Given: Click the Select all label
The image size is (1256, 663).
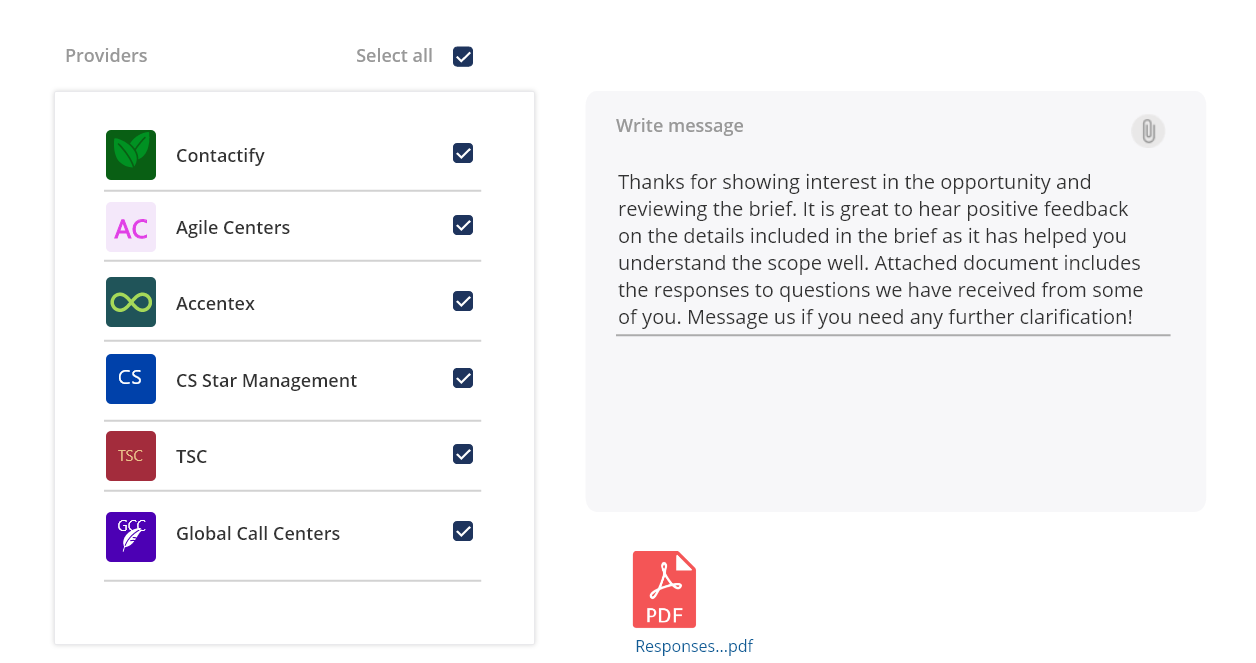Looking at the screenshot, I should (x=394, y=55).
